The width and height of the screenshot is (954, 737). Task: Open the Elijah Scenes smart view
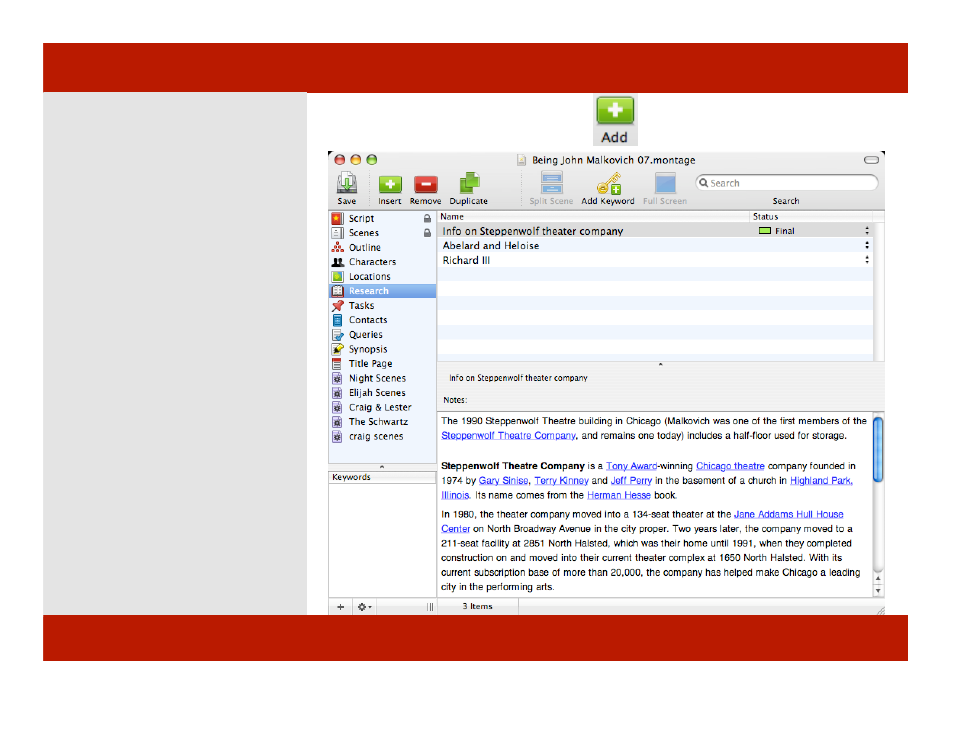tap(382, 393)
